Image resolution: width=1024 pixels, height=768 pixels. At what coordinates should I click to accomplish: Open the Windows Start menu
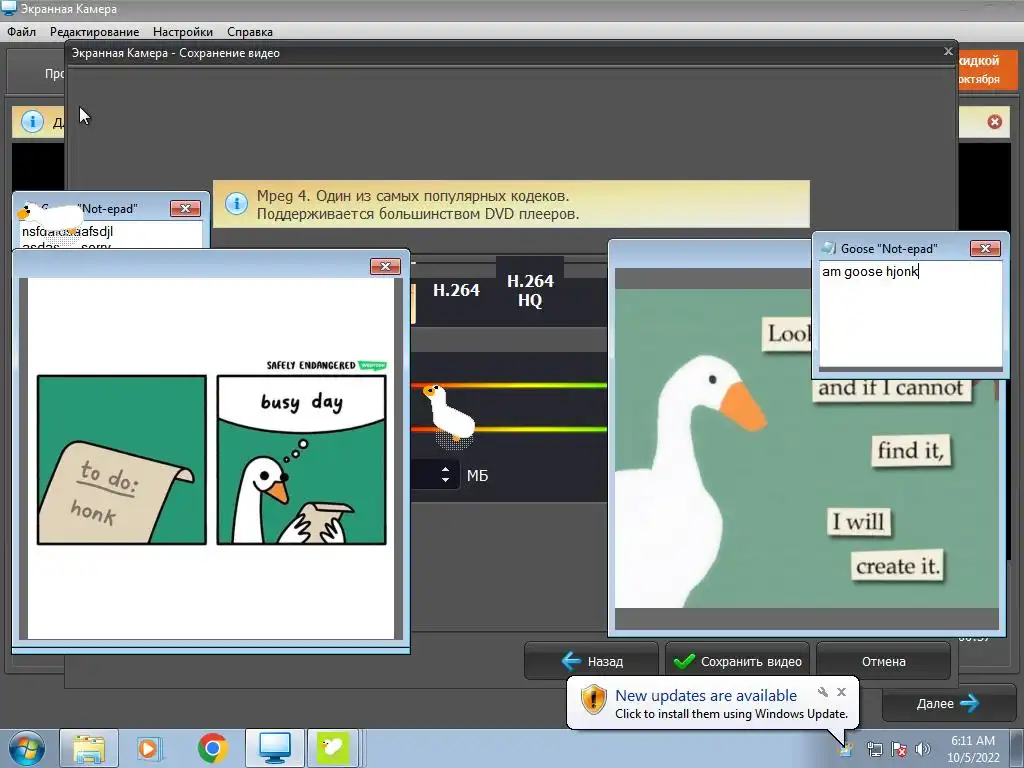[x=26, y=748]
